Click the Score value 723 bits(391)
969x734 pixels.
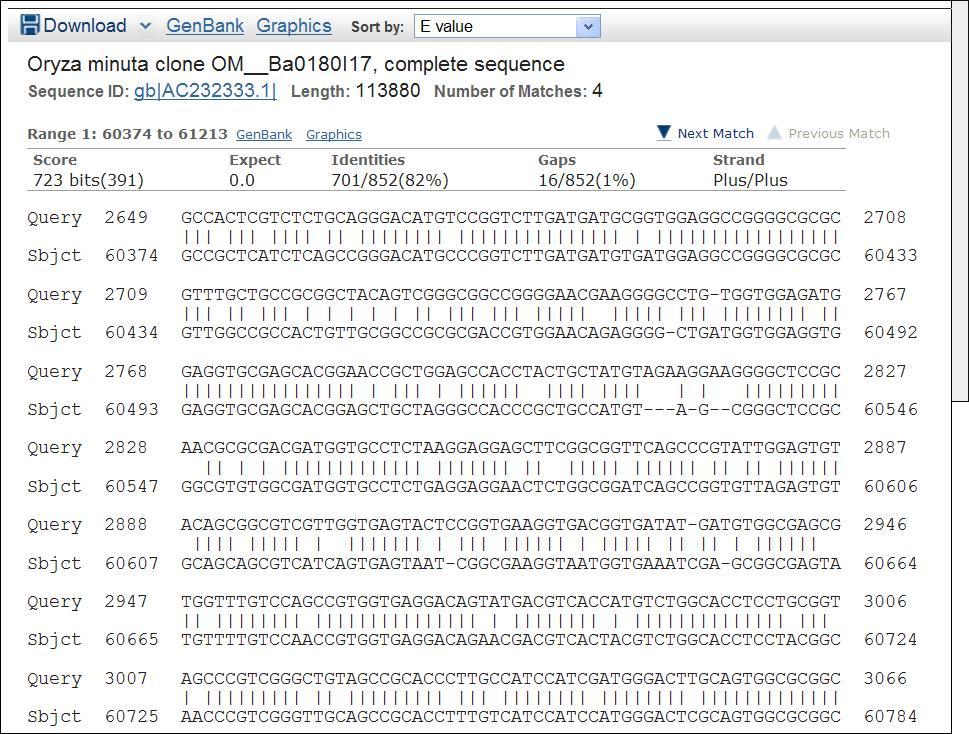pos(88,180)
